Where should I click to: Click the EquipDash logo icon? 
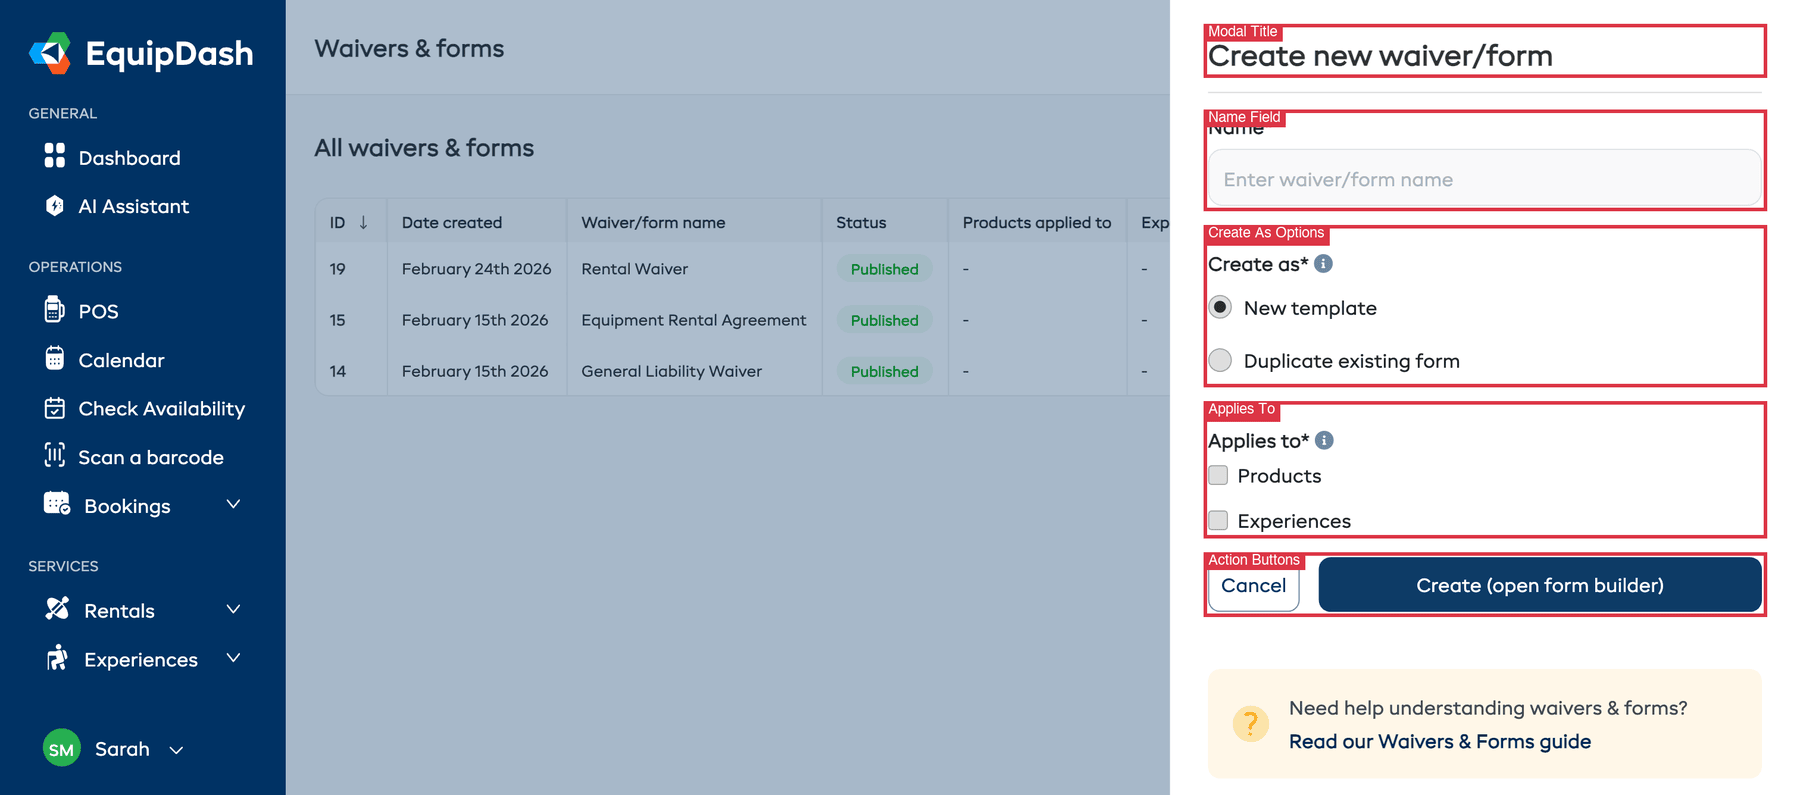50,53
